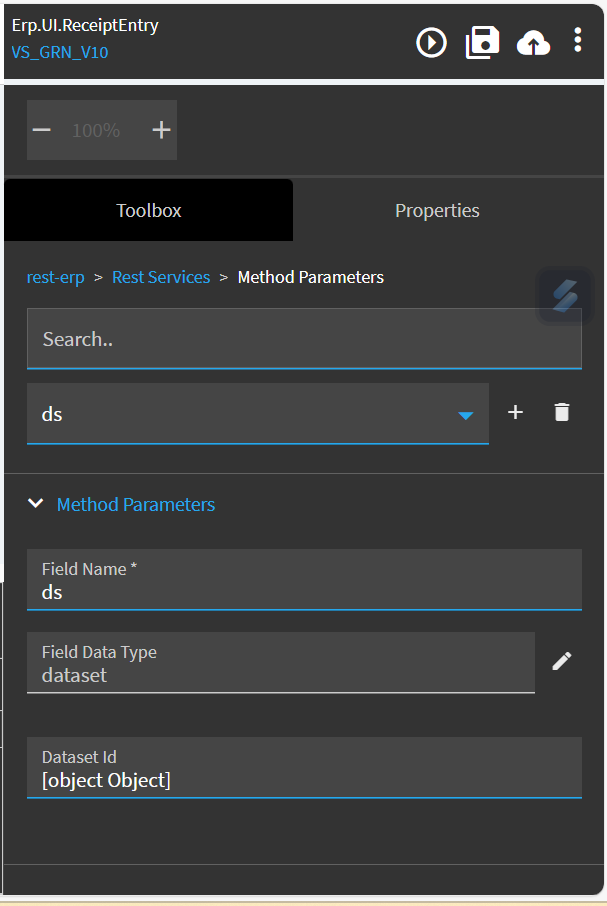Edit the Field Data Type with pencil icon

(561, 661)
